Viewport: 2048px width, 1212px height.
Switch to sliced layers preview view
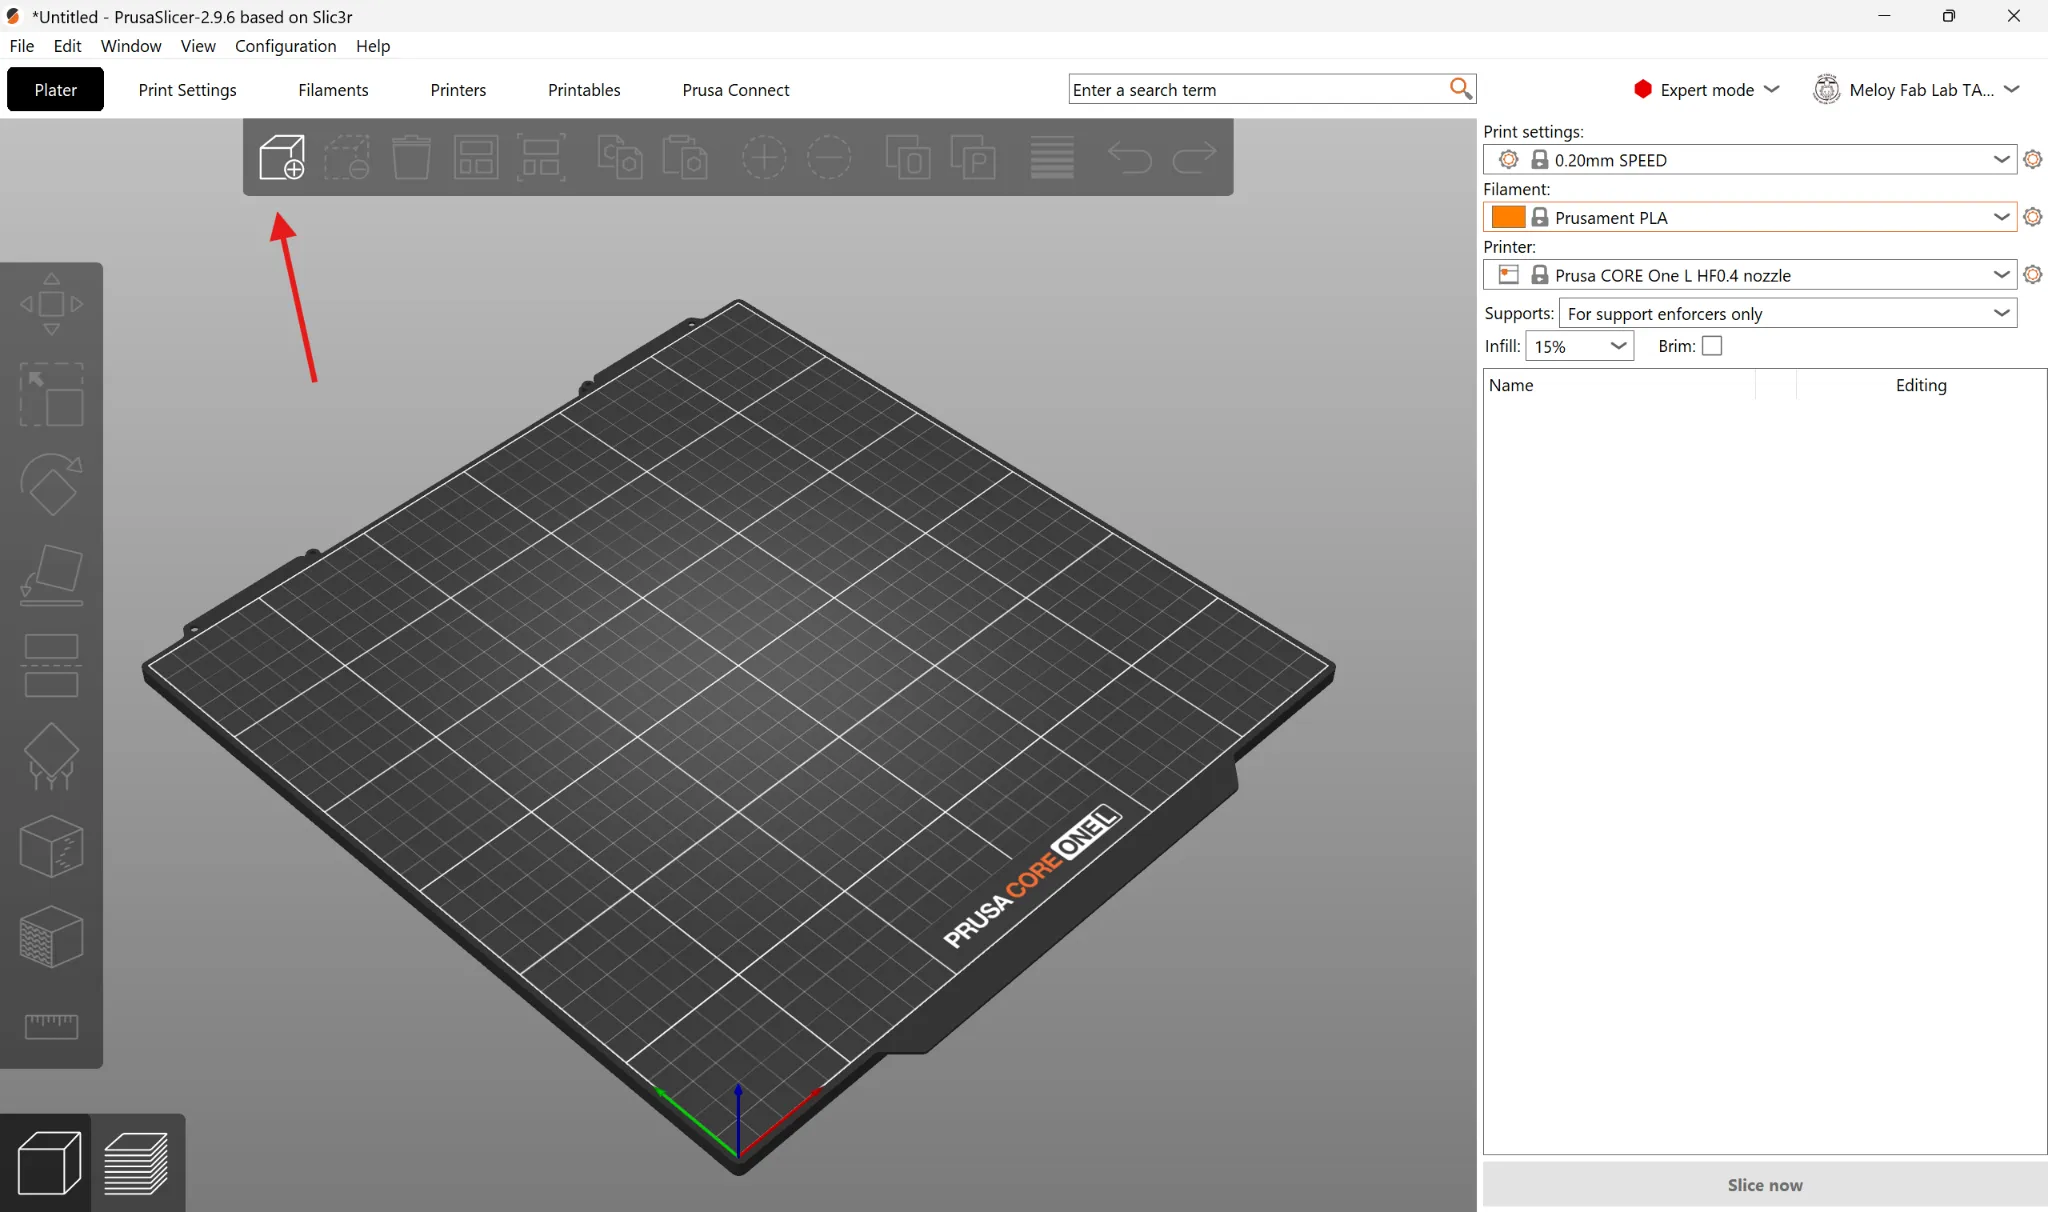pyautogui.click(x=136, y=1163)
